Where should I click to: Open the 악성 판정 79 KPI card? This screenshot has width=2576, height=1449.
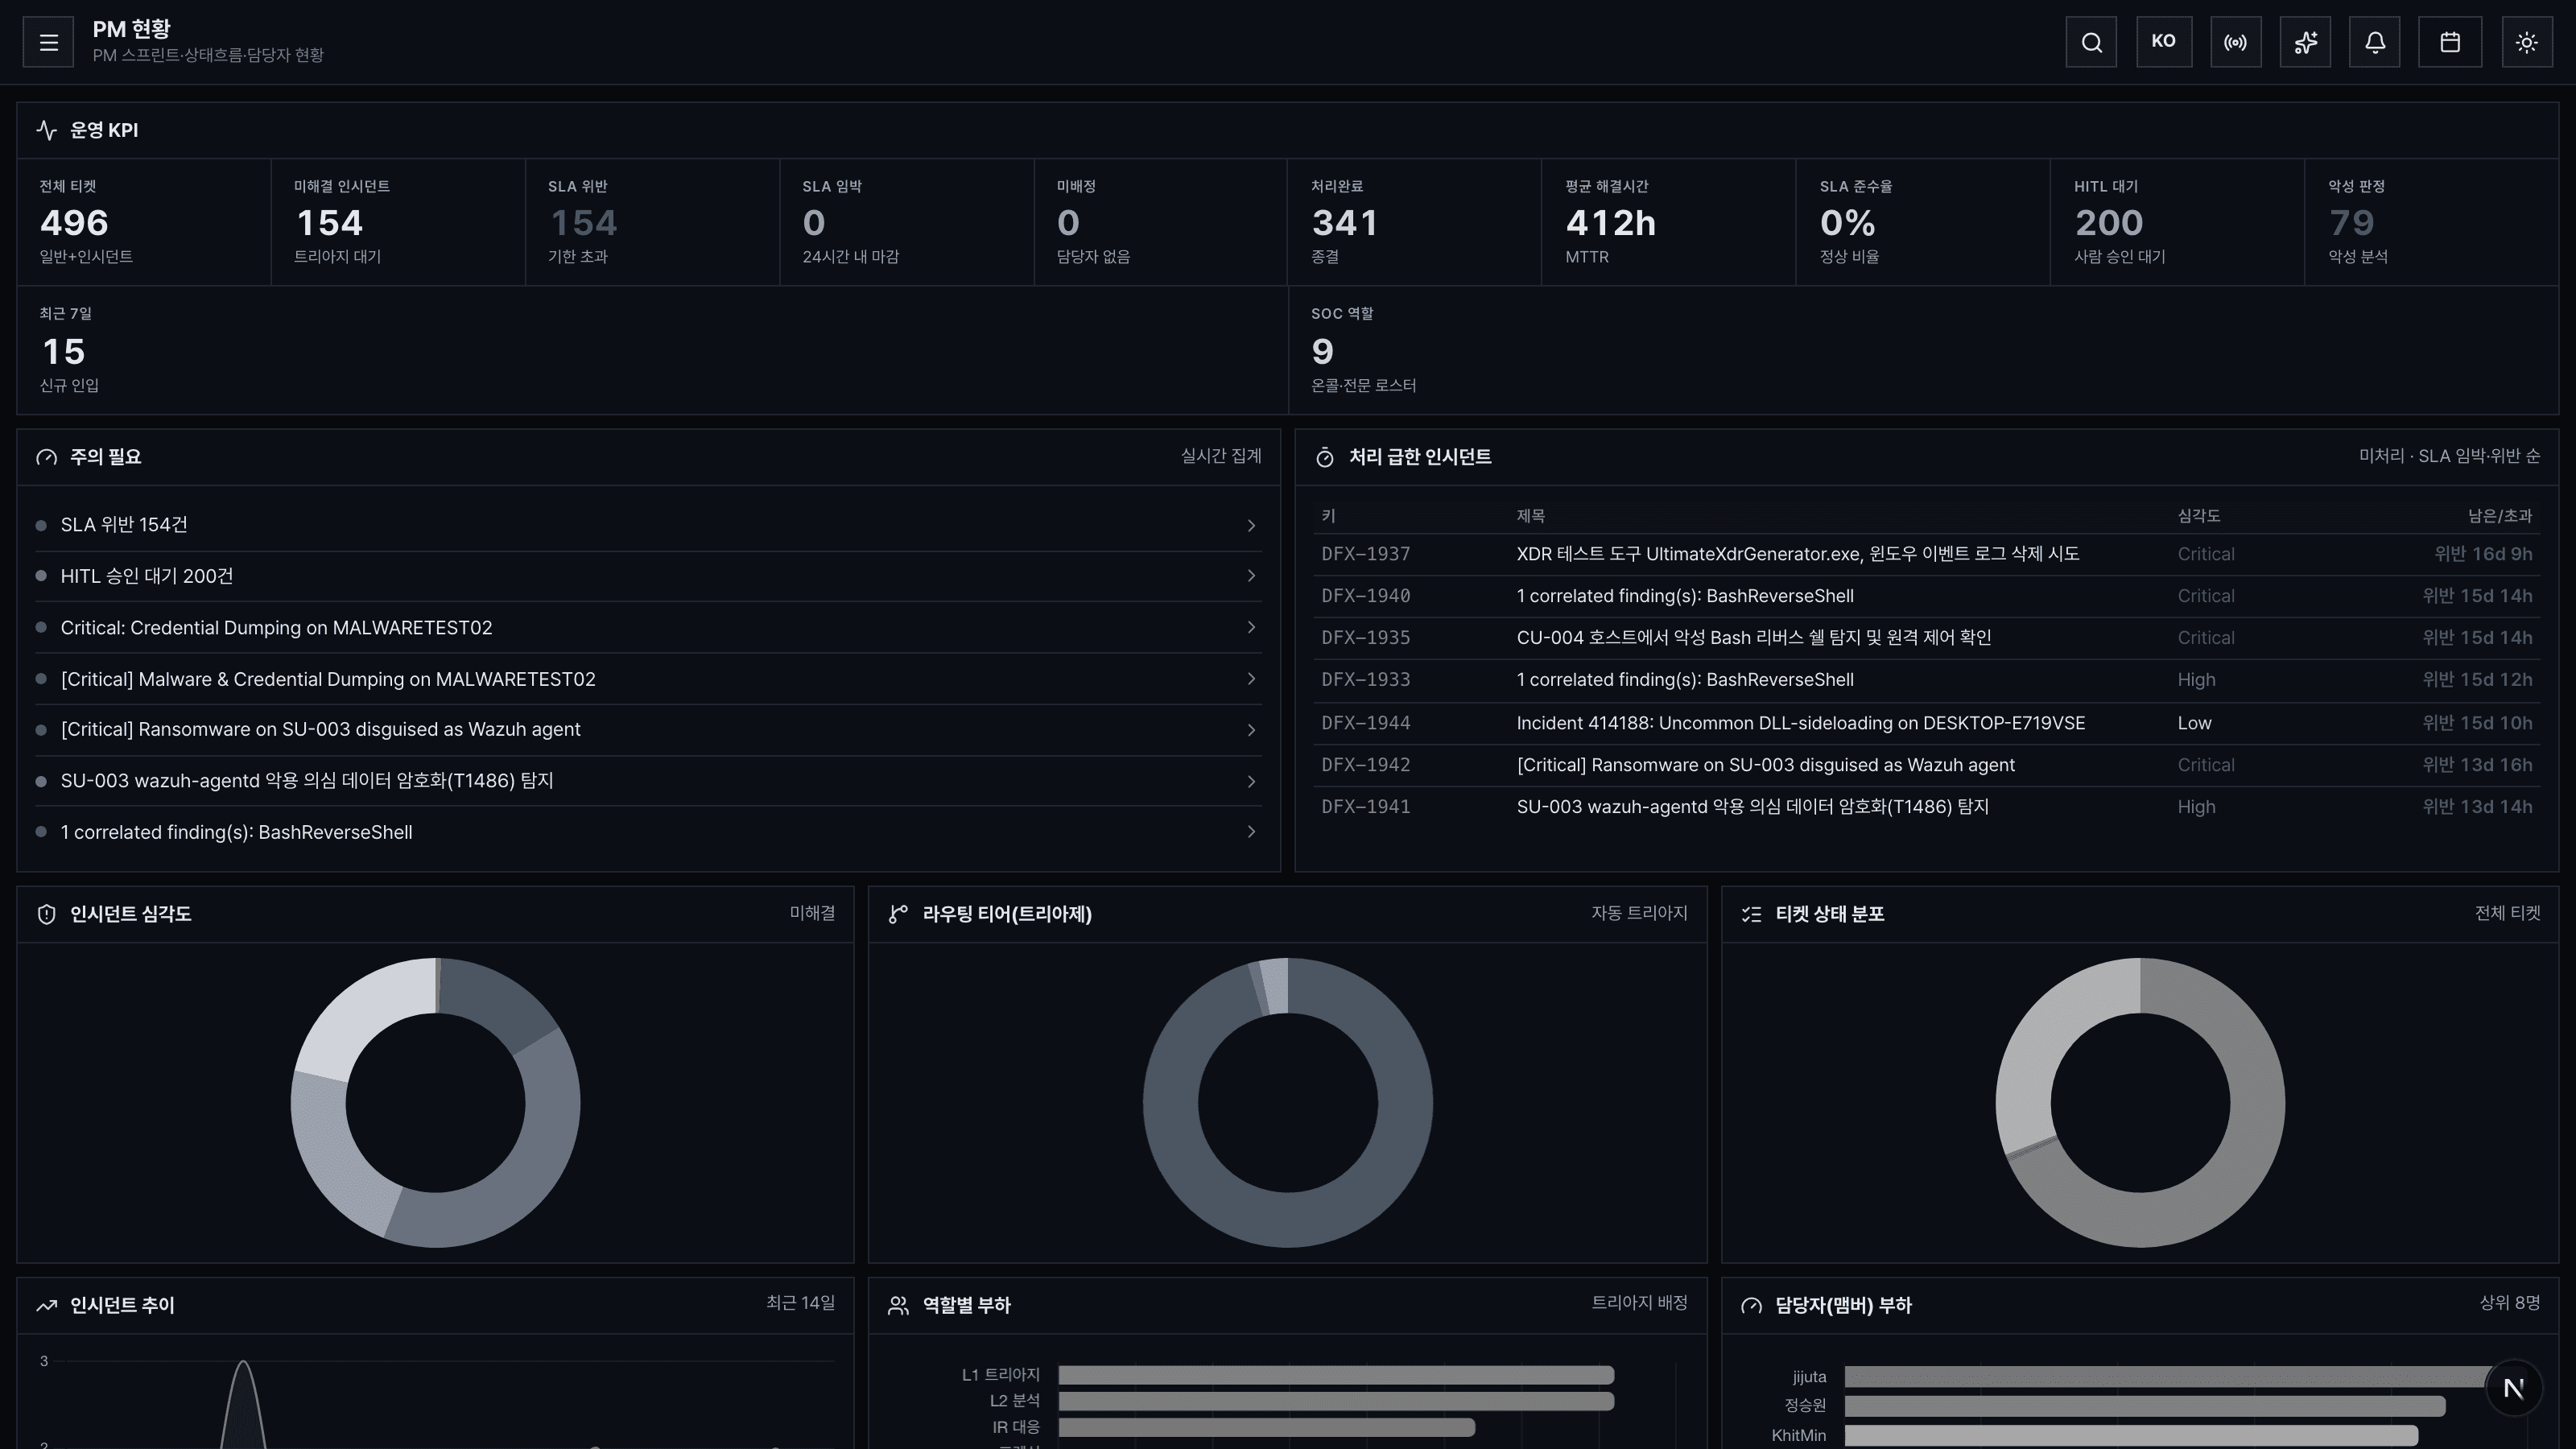2431,222
